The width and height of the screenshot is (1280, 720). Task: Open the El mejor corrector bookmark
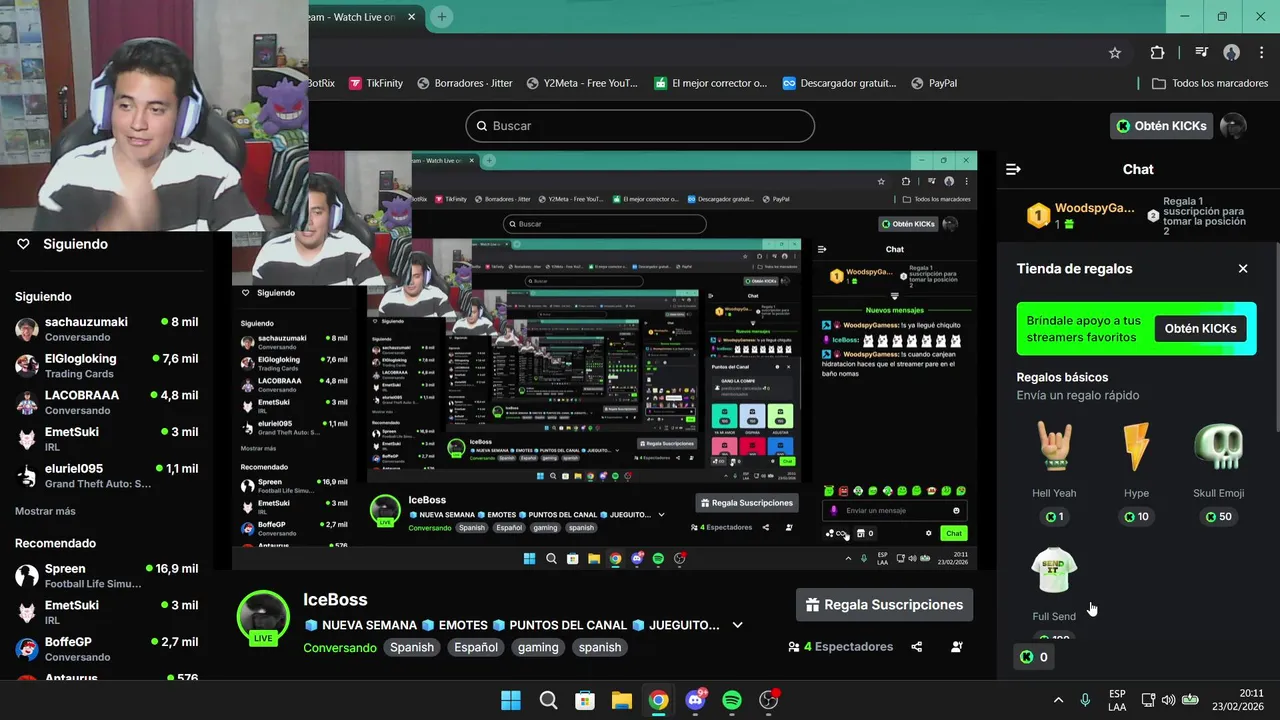click(x=711, y=83)
